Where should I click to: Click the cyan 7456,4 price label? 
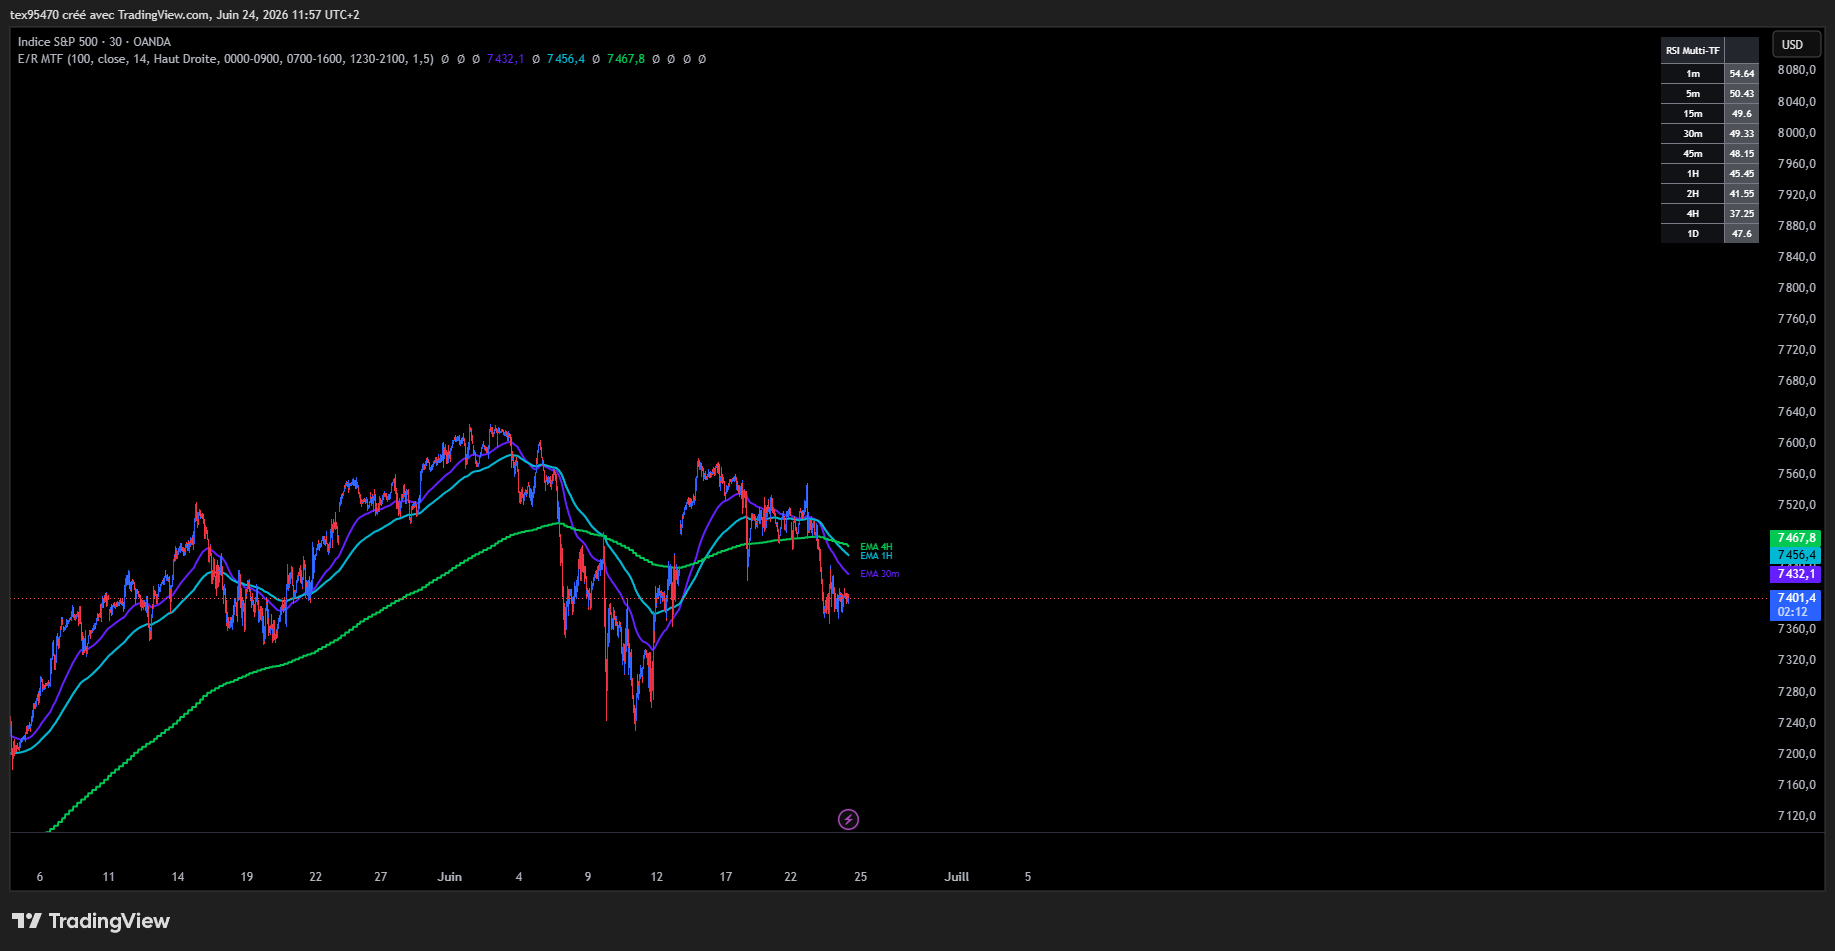(1795, 555)
